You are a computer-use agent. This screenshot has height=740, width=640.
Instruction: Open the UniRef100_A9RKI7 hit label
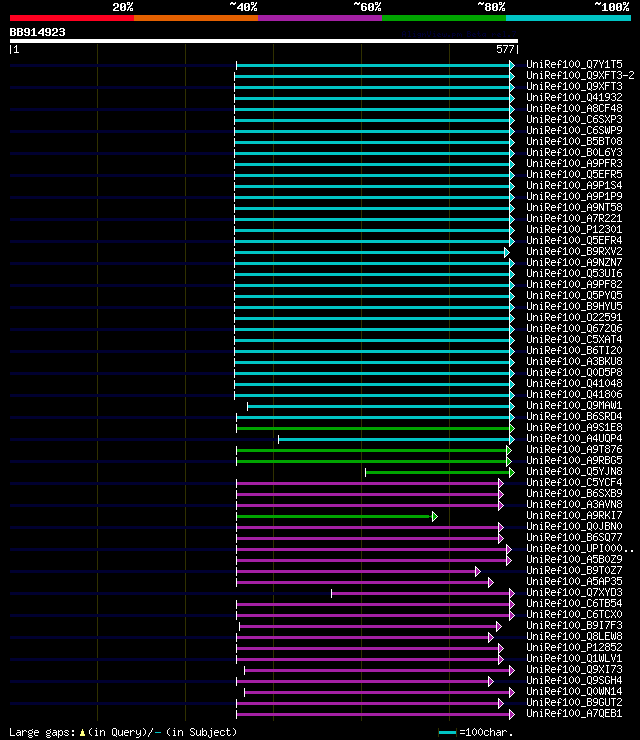click(x=574, y=515)
